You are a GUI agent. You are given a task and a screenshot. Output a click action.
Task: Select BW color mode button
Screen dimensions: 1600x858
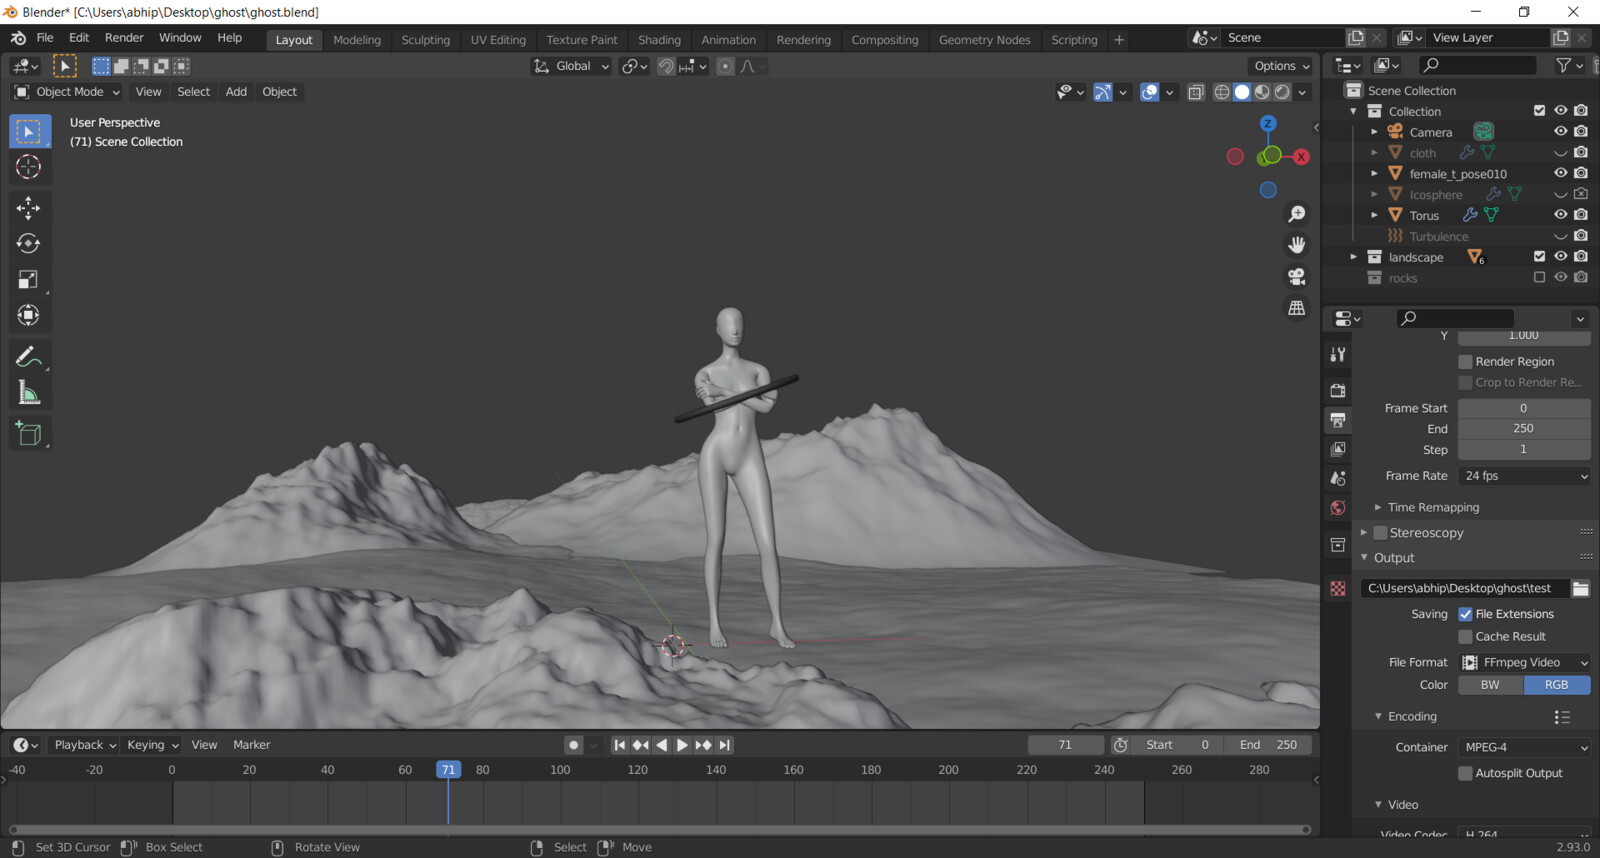(x=1490, y=685)
